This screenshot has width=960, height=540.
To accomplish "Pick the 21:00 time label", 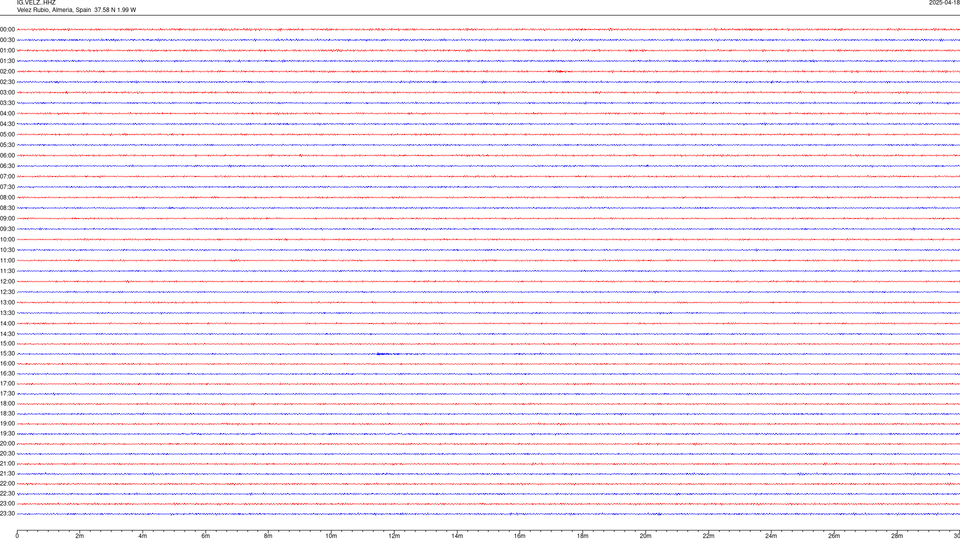I will tap(7, 463).
